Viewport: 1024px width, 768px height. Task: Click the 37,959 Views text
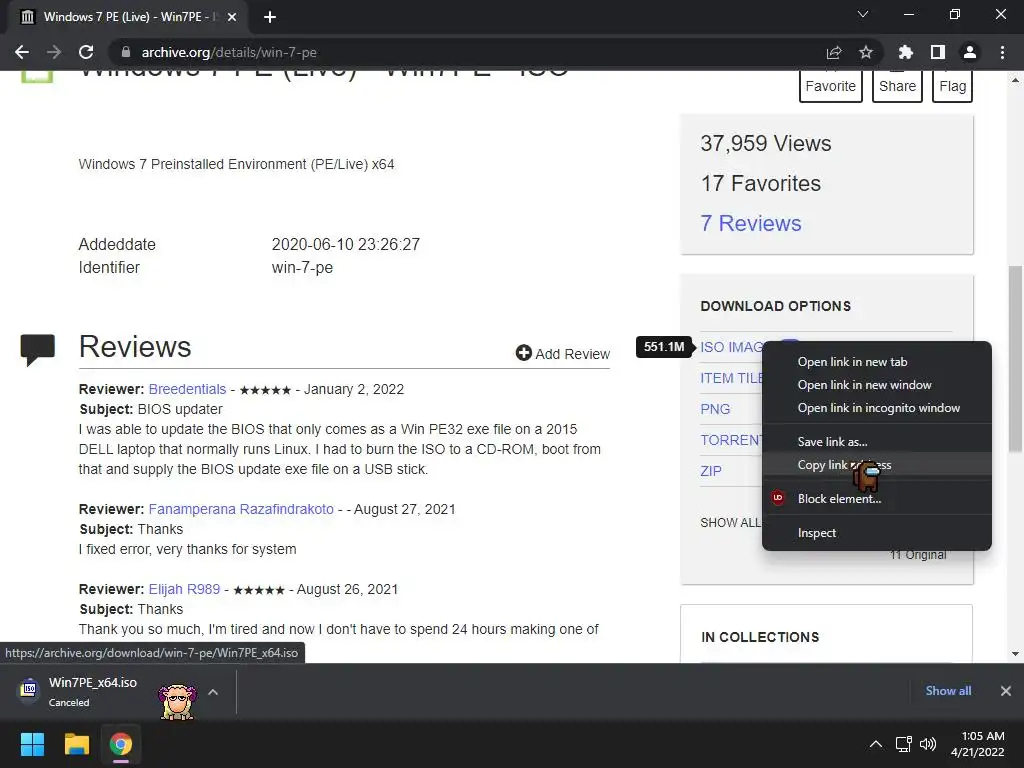pos(765,144)
